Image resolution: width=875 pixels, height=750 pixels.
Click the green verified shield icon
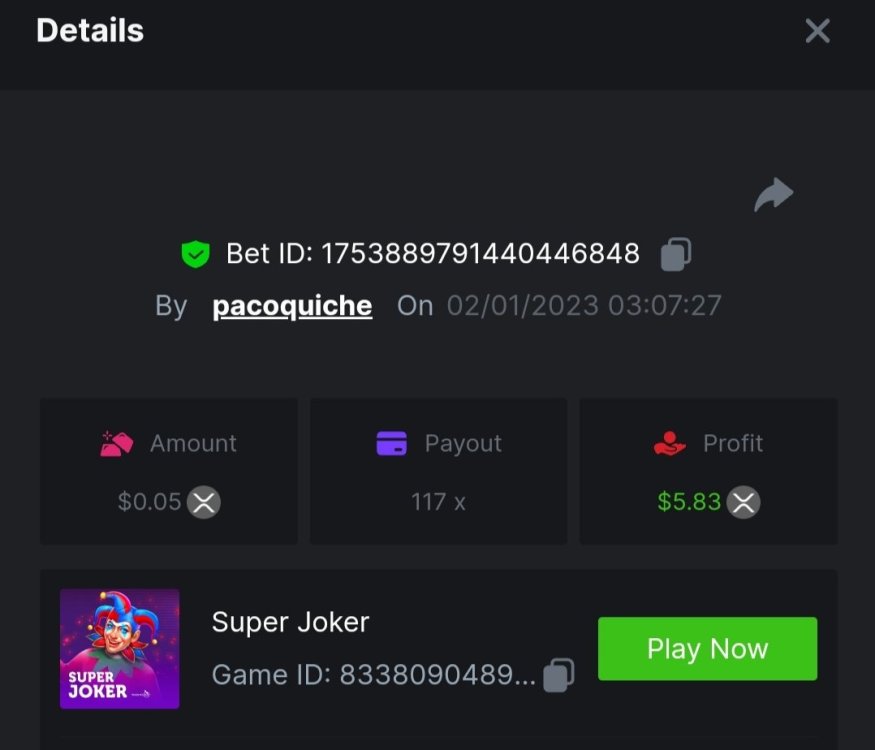click(x=195, y=255)
